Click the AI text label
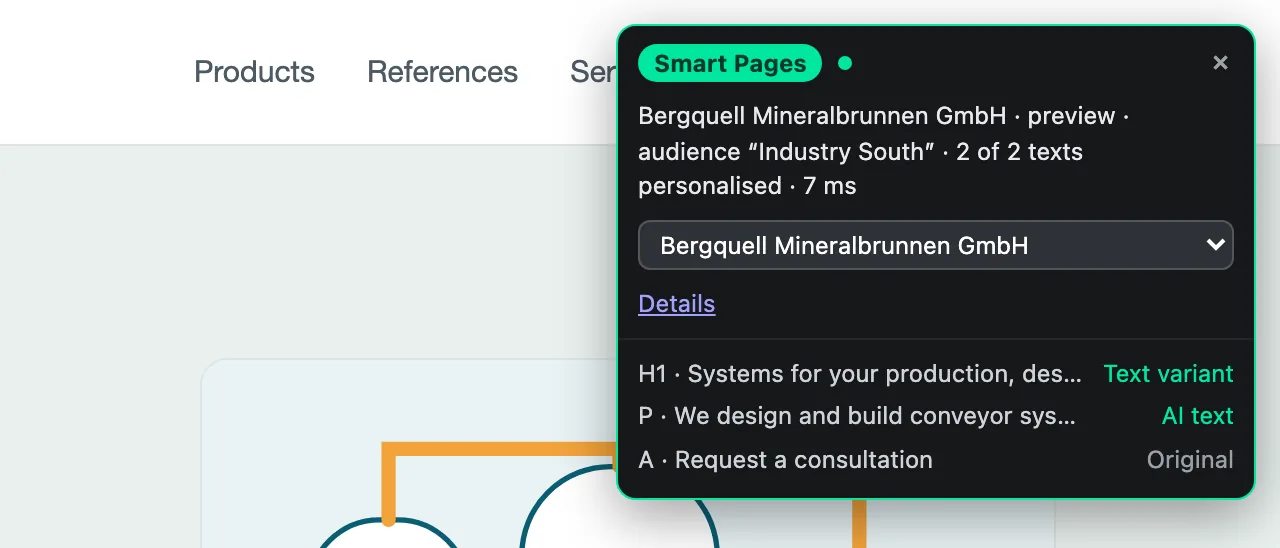Image resolution: width=1280 pixels, height=548 pixels. pyautogui.click(x=1197, y=416)
